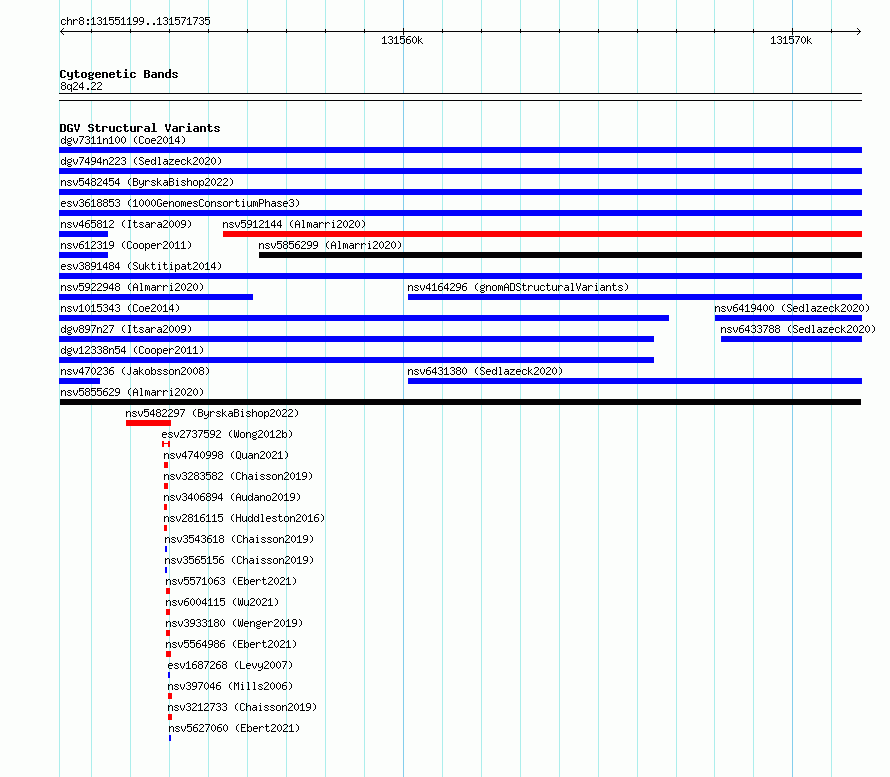
Task: Open nsv2816115 (Huddleston2016) label
Action: click(x=244, y=518)
